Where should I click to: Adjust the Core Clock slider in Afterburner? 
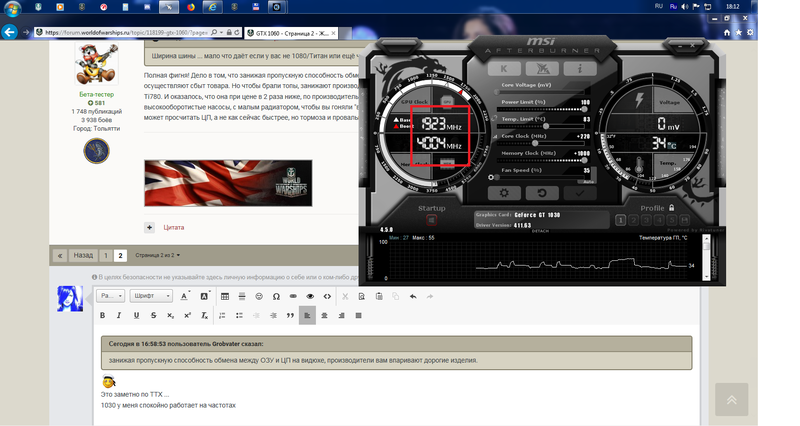coord(536,144)
